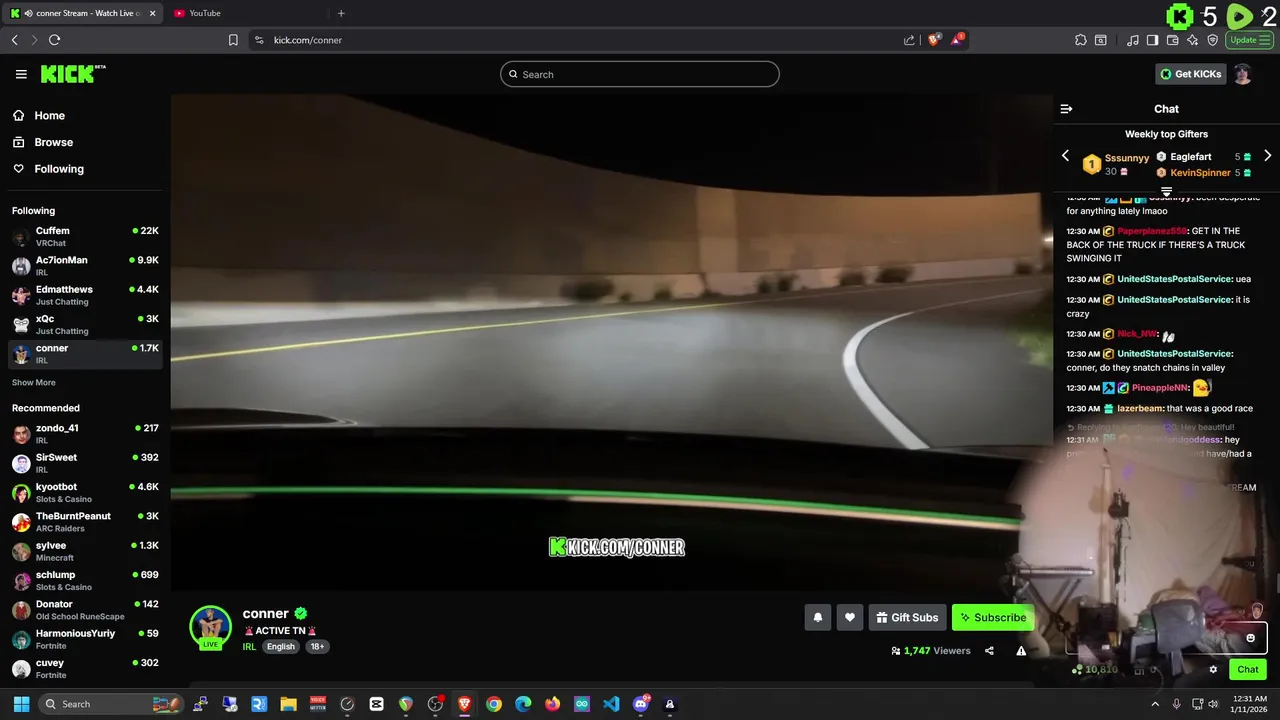Image resolution: width=1280 pixels, height=720 pixels.
Task: Click the English language tag
Action: [x=281, y=647]
